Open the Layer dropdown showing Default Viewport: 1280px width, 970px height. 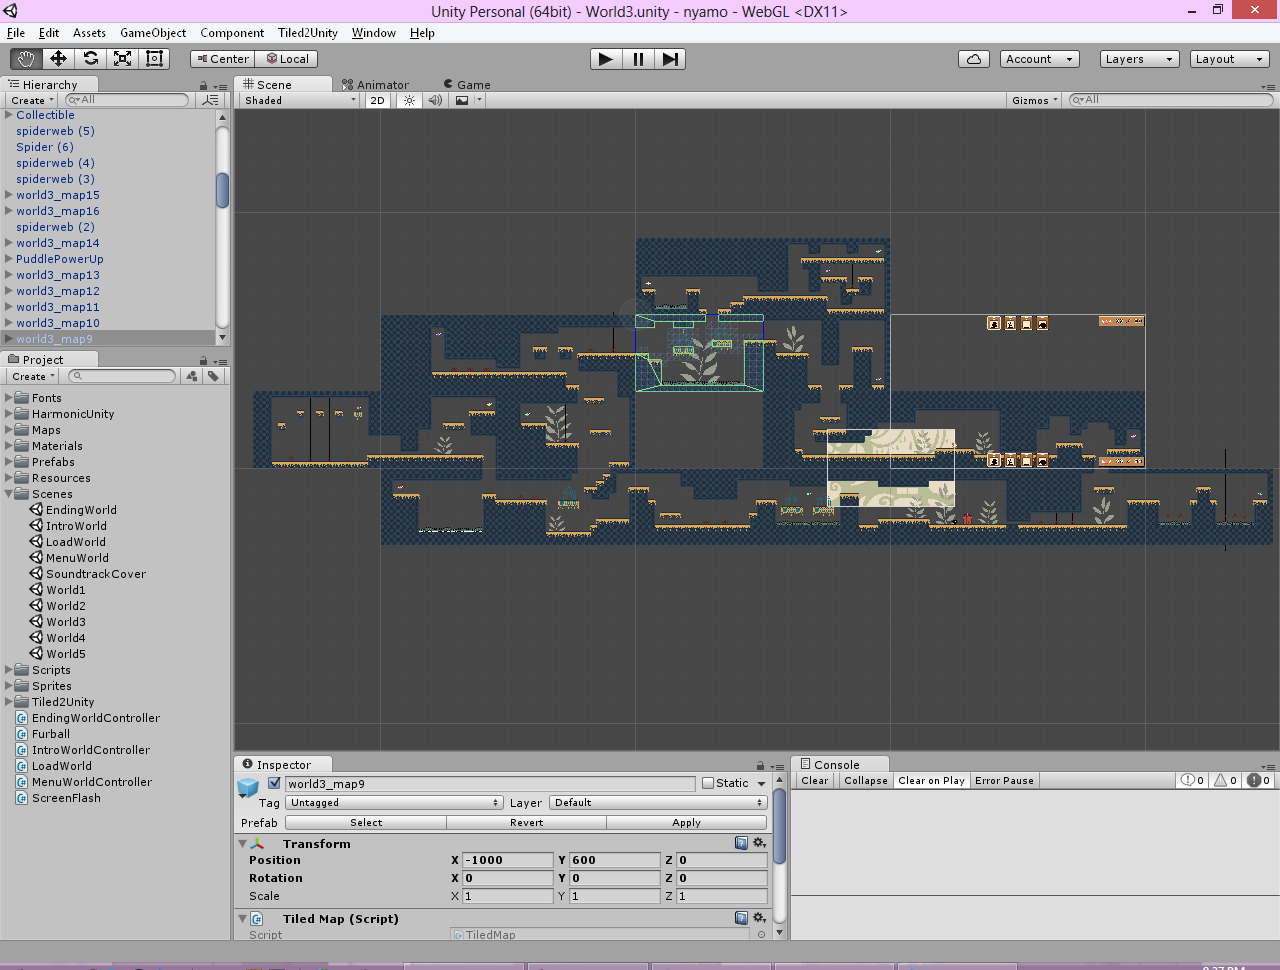(x=658, y=803)
